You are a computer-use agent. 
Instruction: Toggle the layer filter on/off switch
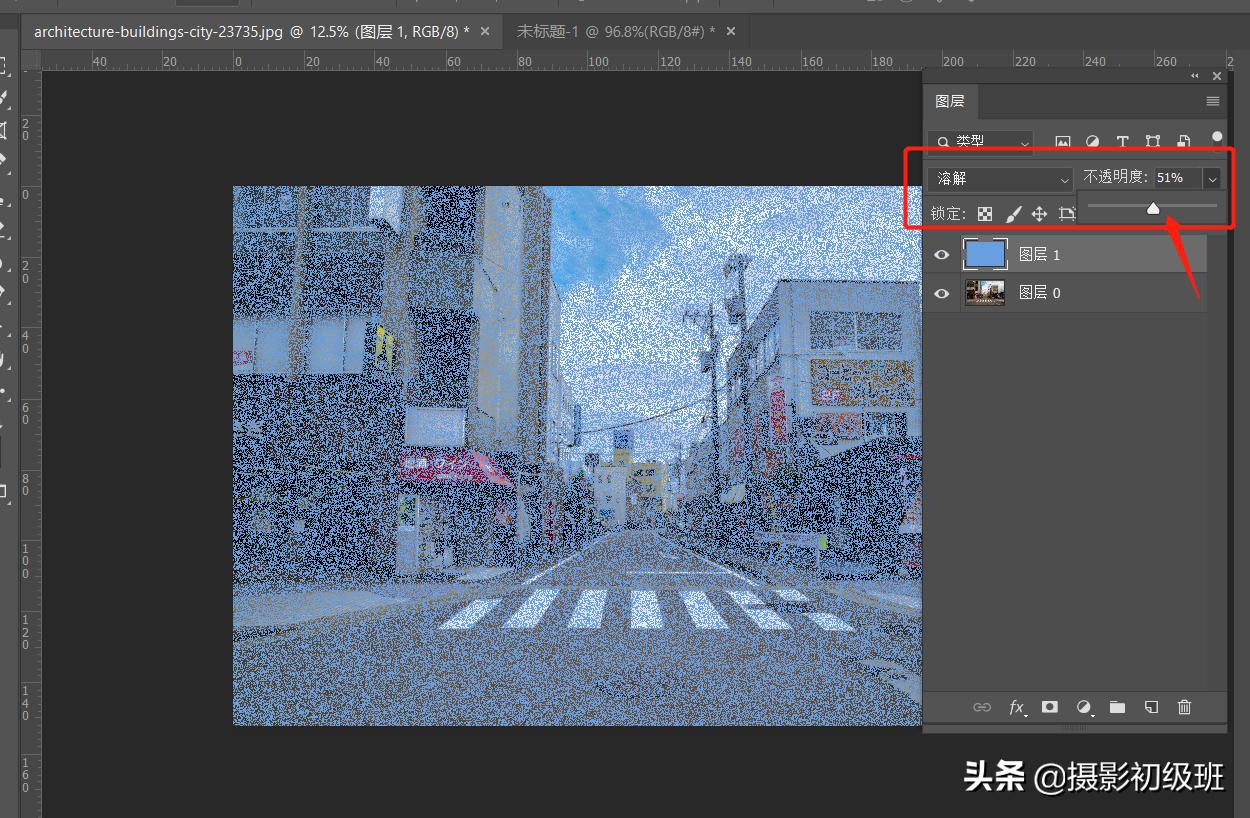click(x=1216, y=137)
